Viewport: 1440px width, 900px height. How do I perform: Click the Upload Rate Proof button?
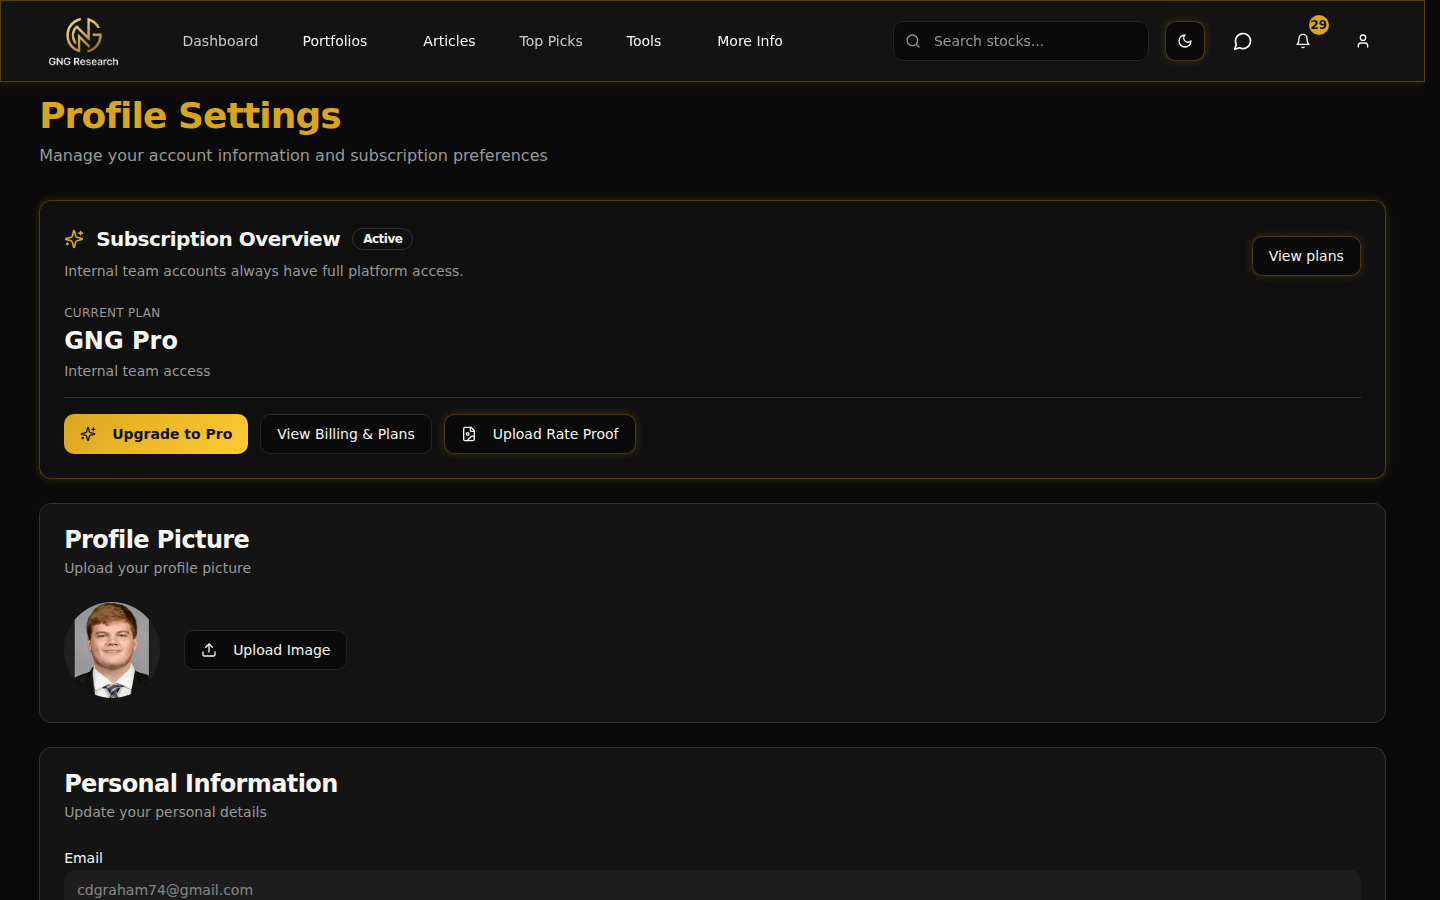(x=540, y=434)
